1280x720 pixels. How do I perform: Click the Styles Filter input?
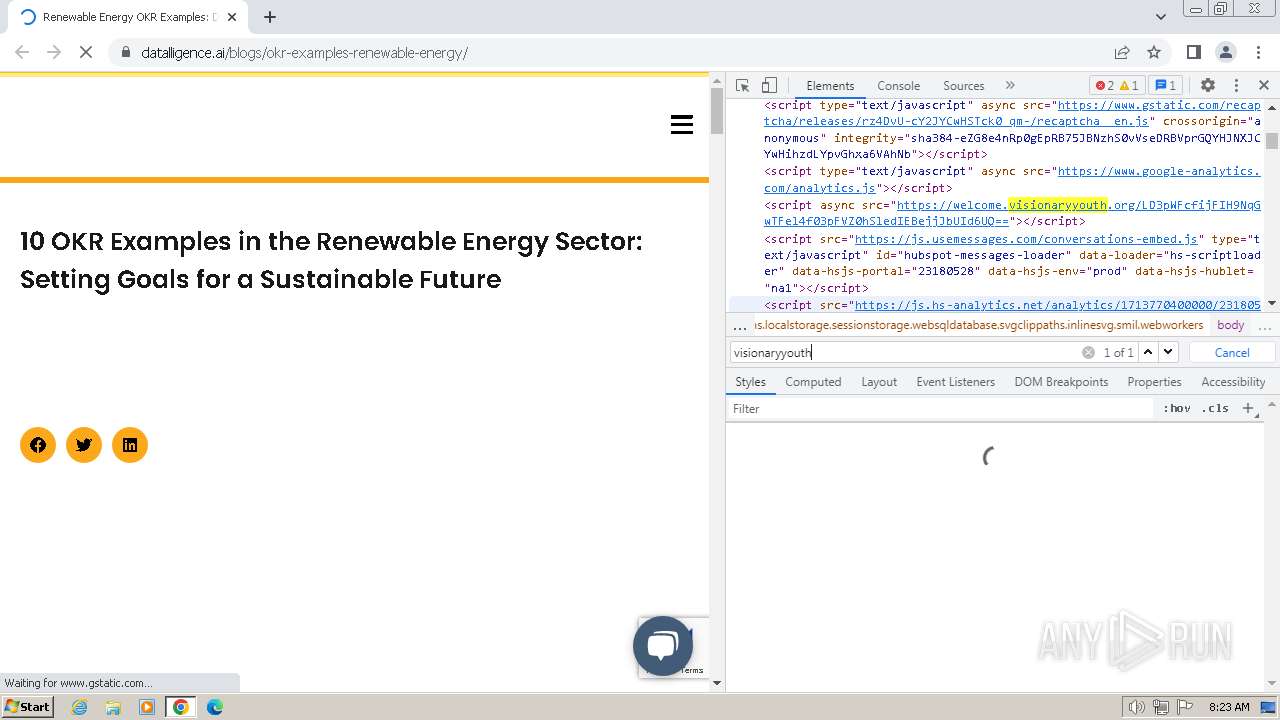940,408
